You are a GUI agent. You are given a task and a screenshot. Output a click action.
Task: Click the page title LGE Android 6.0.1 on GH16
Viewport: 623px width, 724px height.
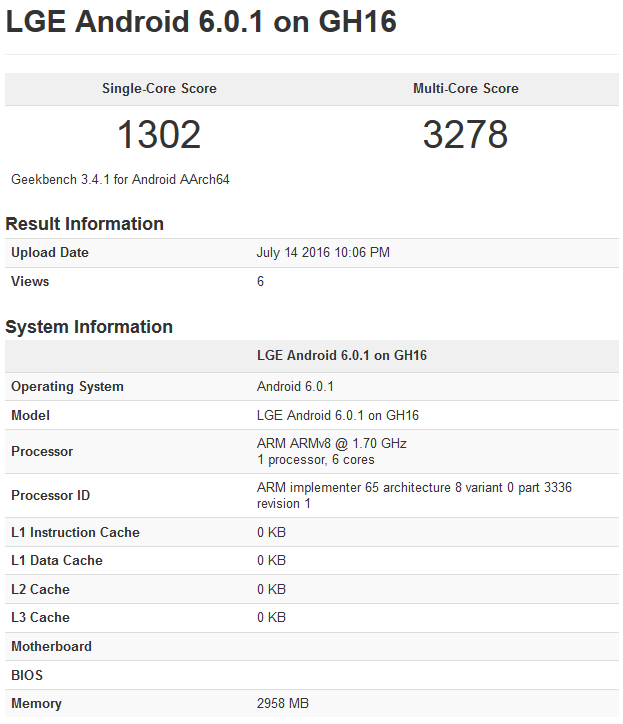click(x=201, y=22)
